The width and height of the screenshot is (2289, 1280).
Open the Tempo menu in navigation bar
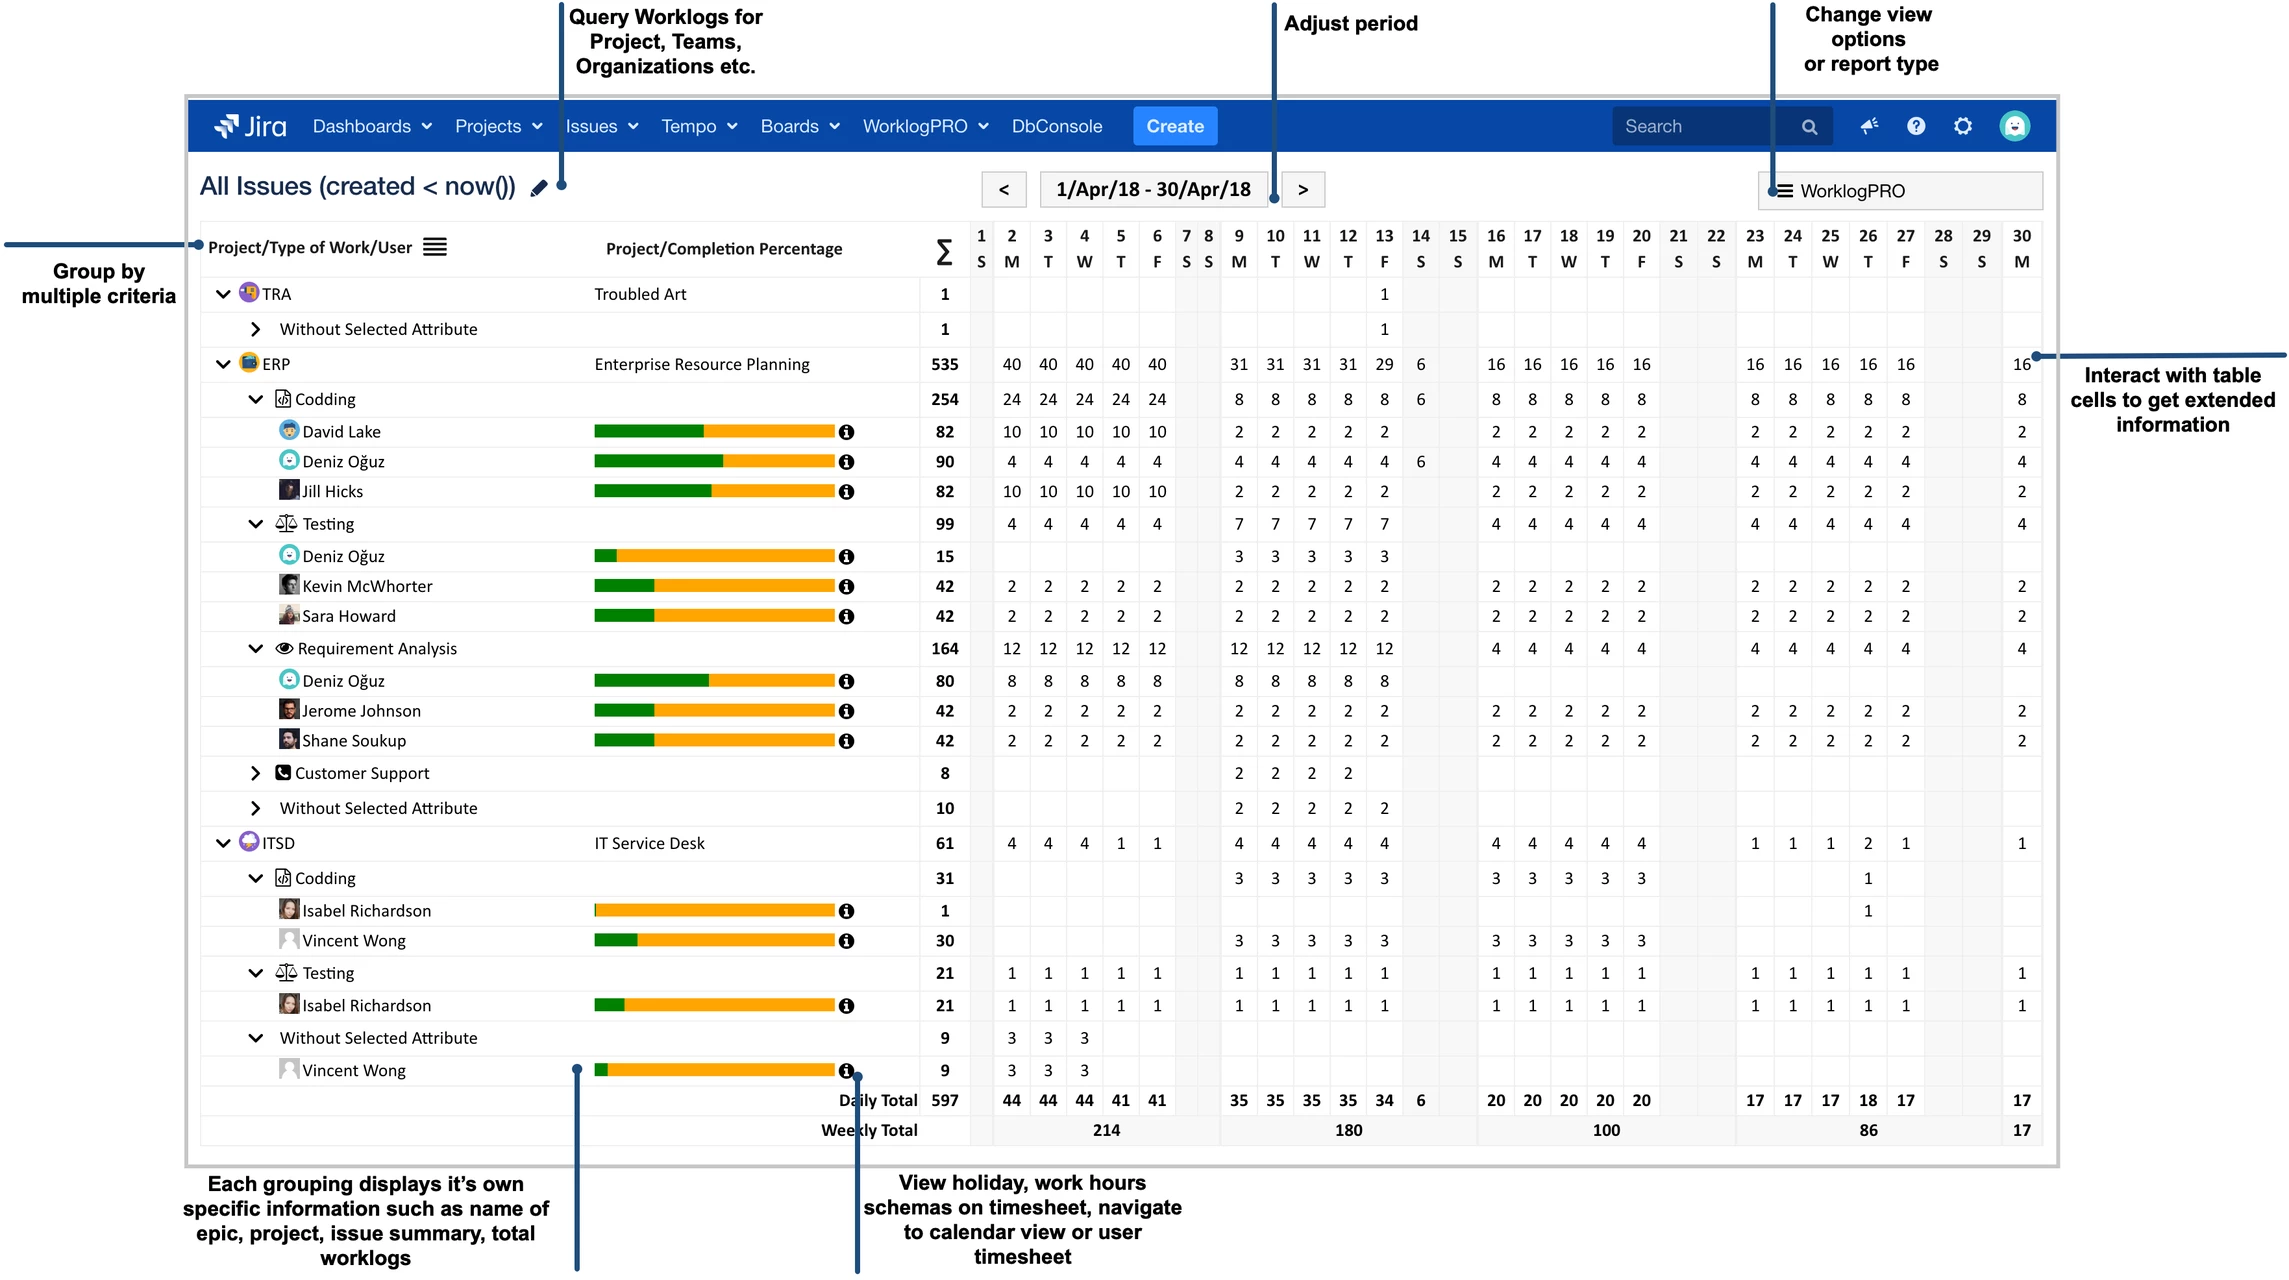[693, 126]
